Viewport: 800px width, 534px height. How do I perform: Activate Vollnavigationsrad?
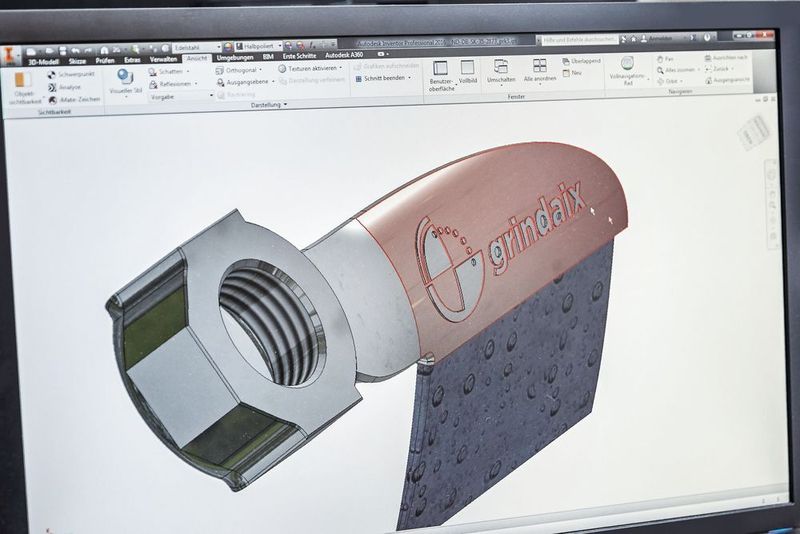click(628, 71)
